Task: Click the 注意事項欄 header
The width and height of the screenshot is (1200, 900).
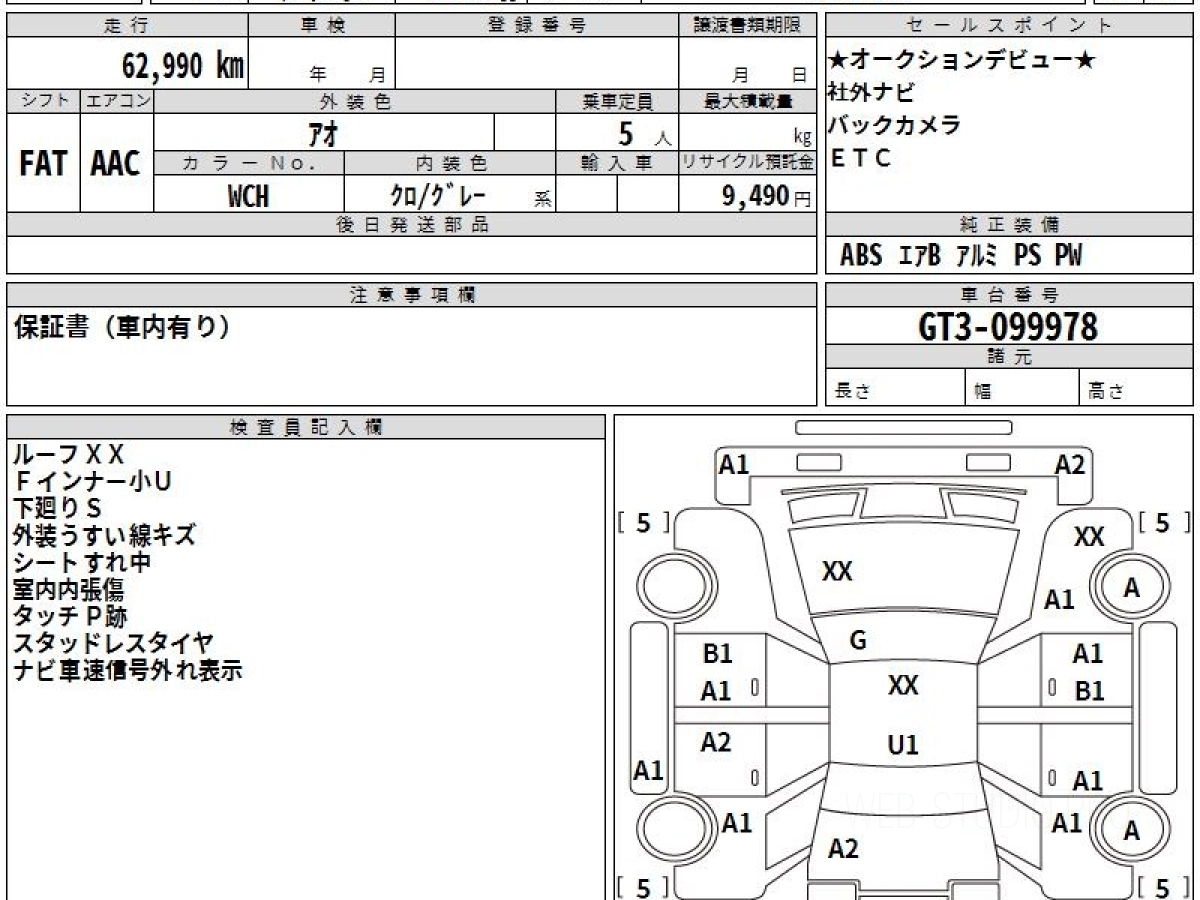Action: (x=412, y=295)
